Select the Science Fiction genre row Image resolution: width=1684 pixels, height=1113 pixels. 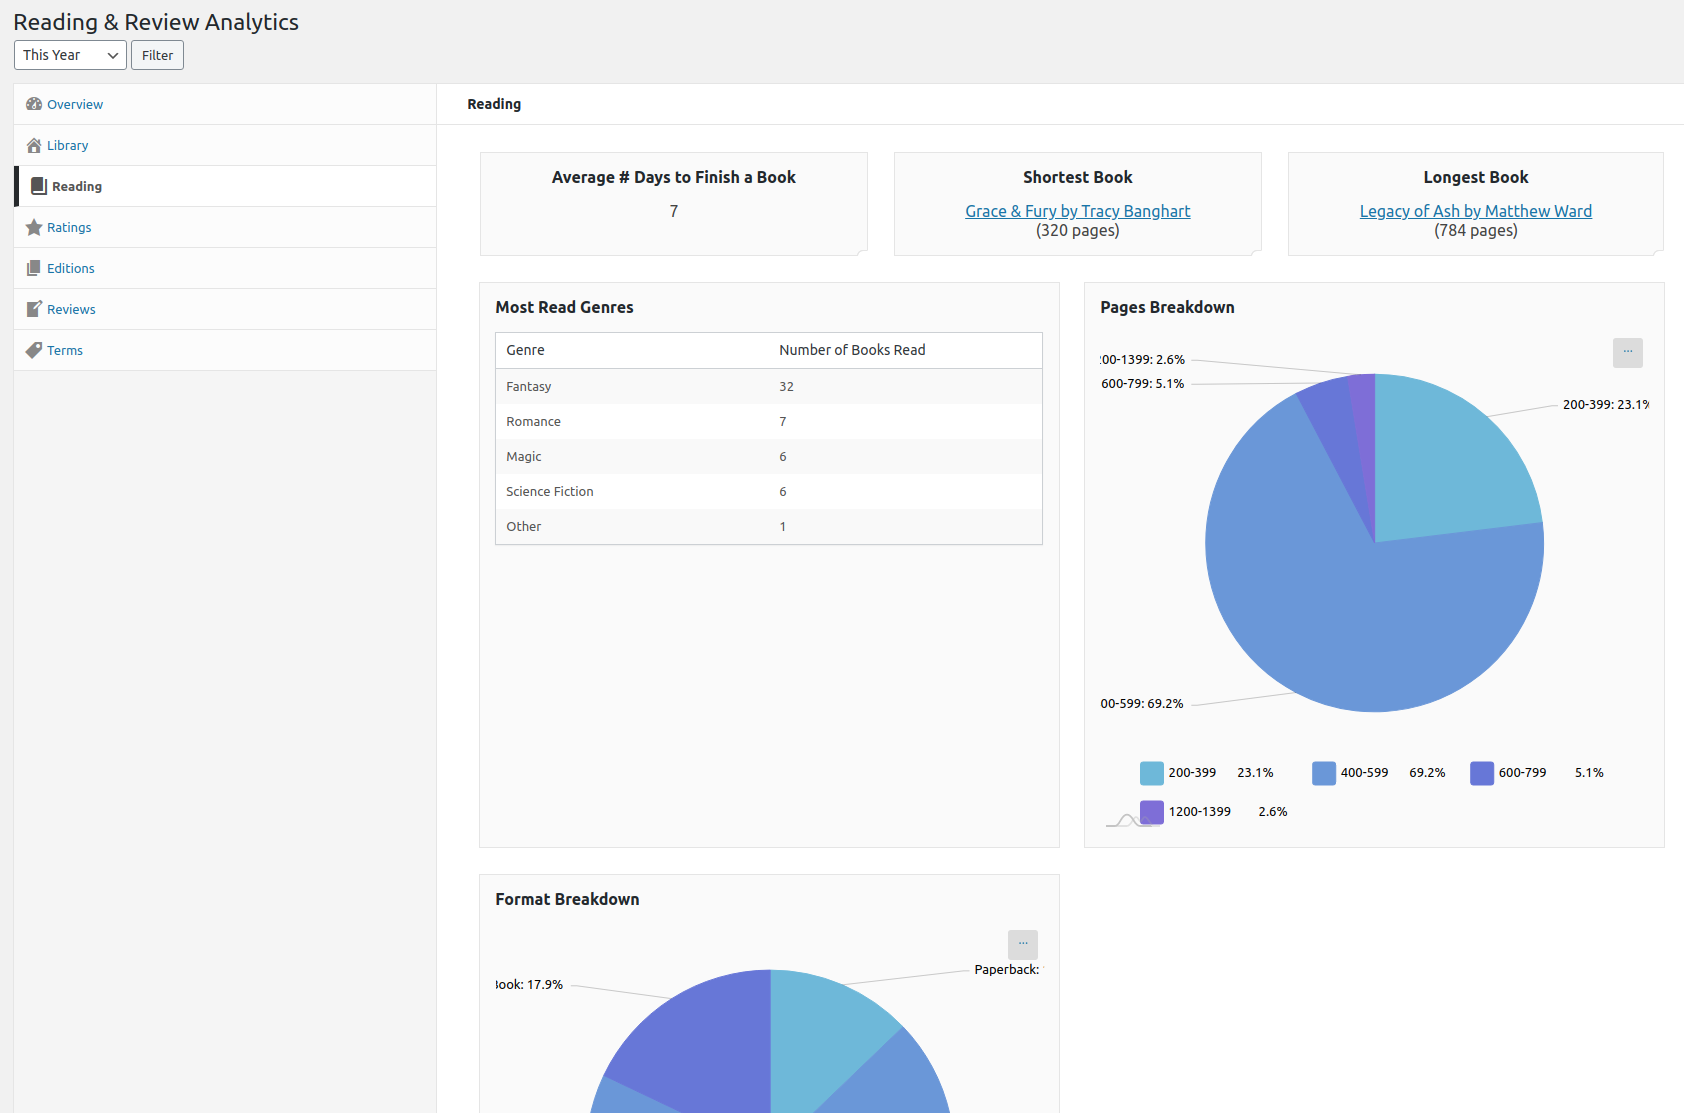[768, 491]
